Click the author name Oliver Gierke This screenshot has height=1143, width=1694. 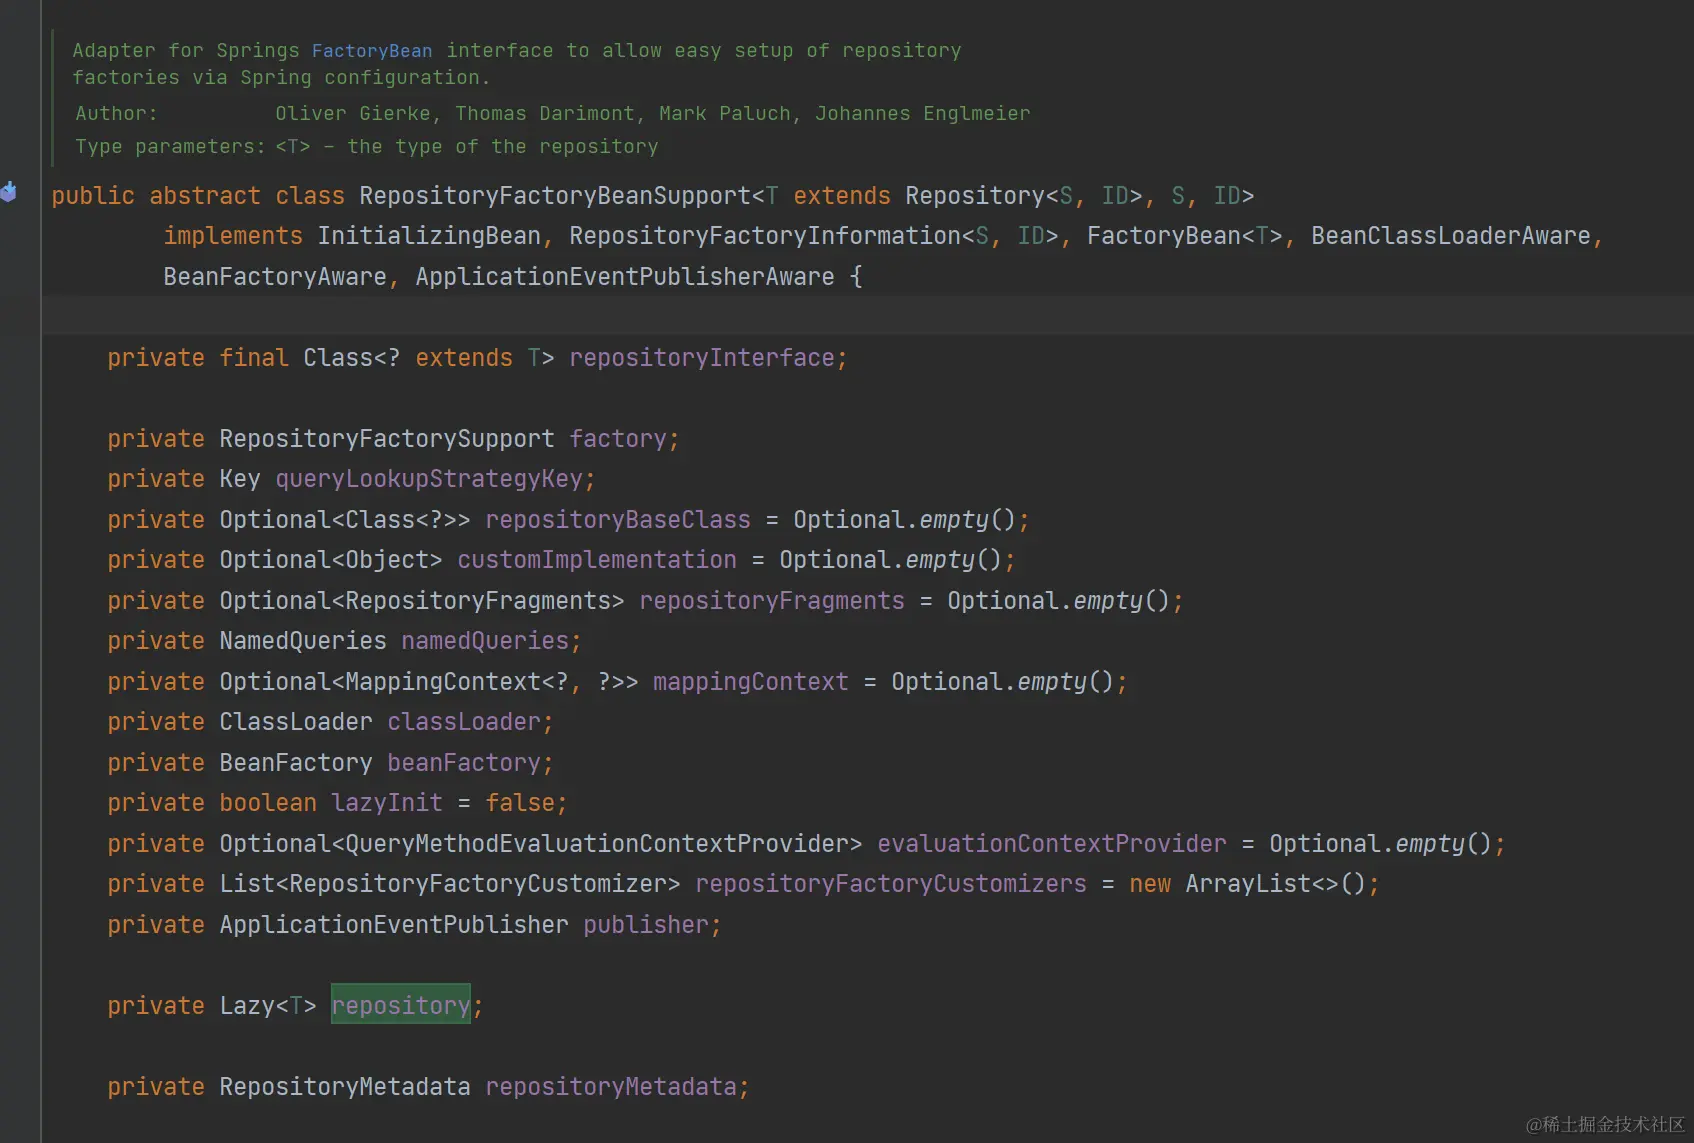pyautogui.click(x=353, y=114)
